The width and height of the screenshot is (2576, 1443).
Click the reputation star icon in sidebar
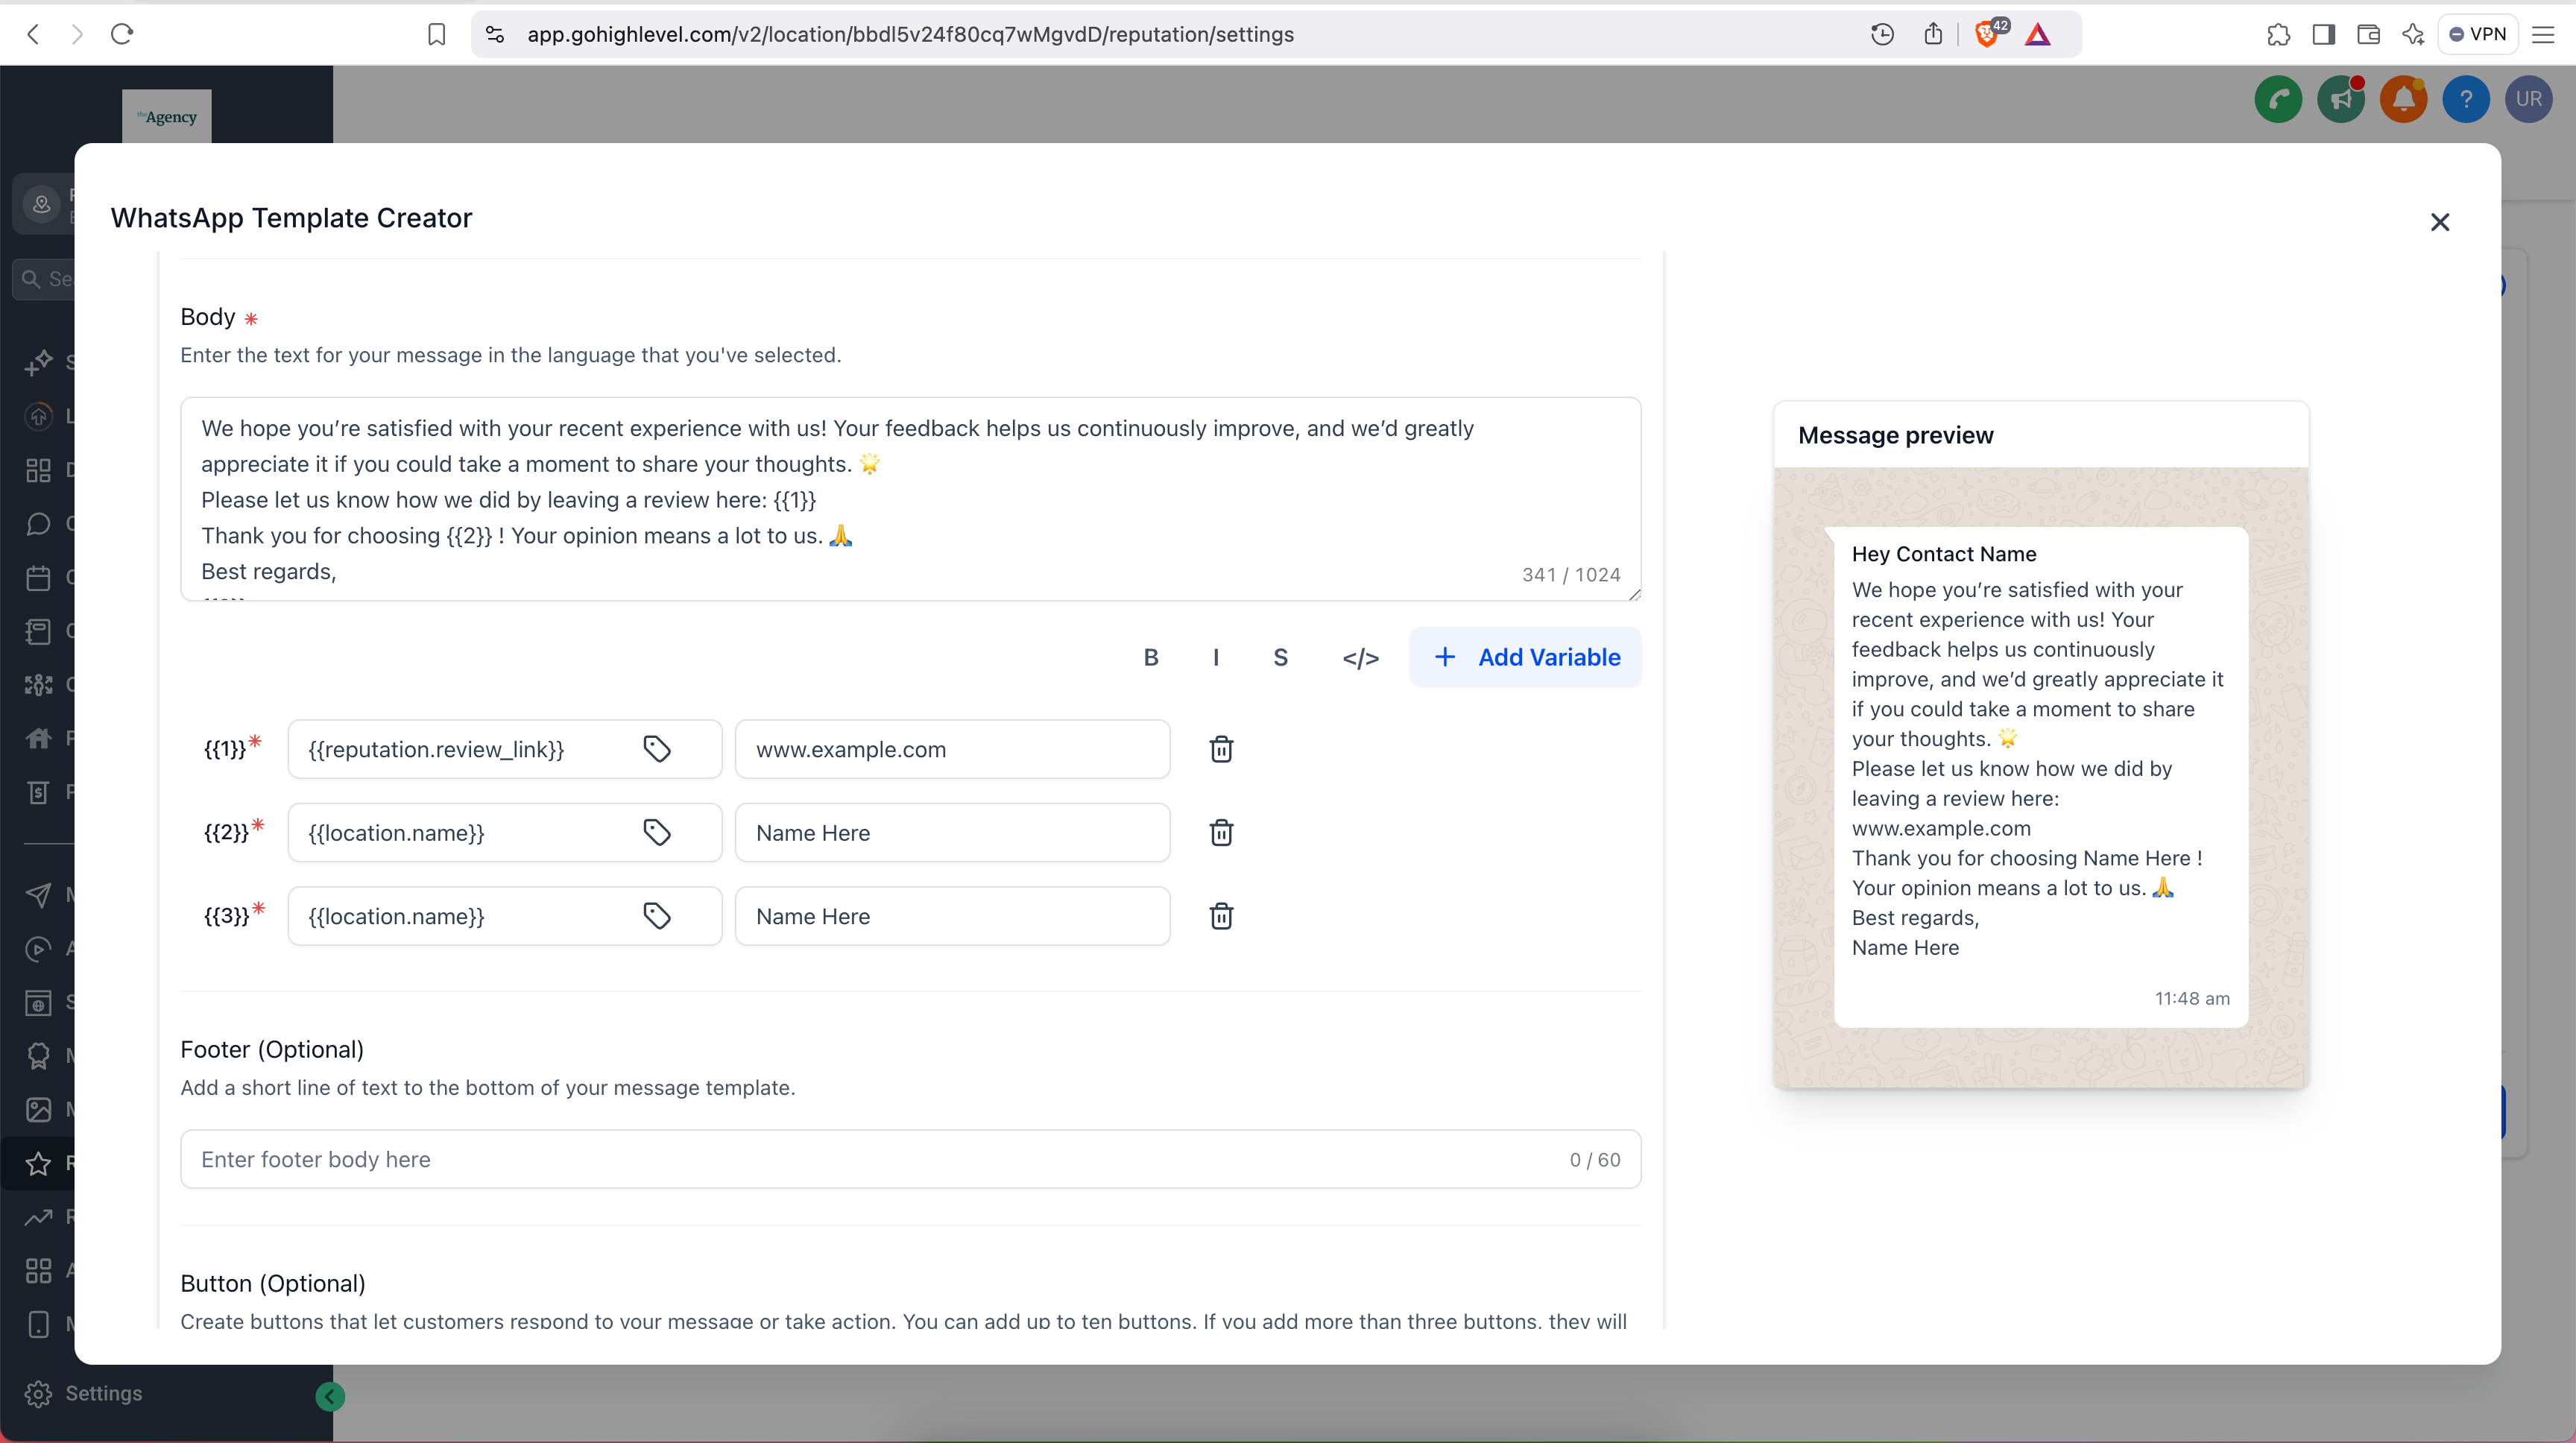point(38,1163)
